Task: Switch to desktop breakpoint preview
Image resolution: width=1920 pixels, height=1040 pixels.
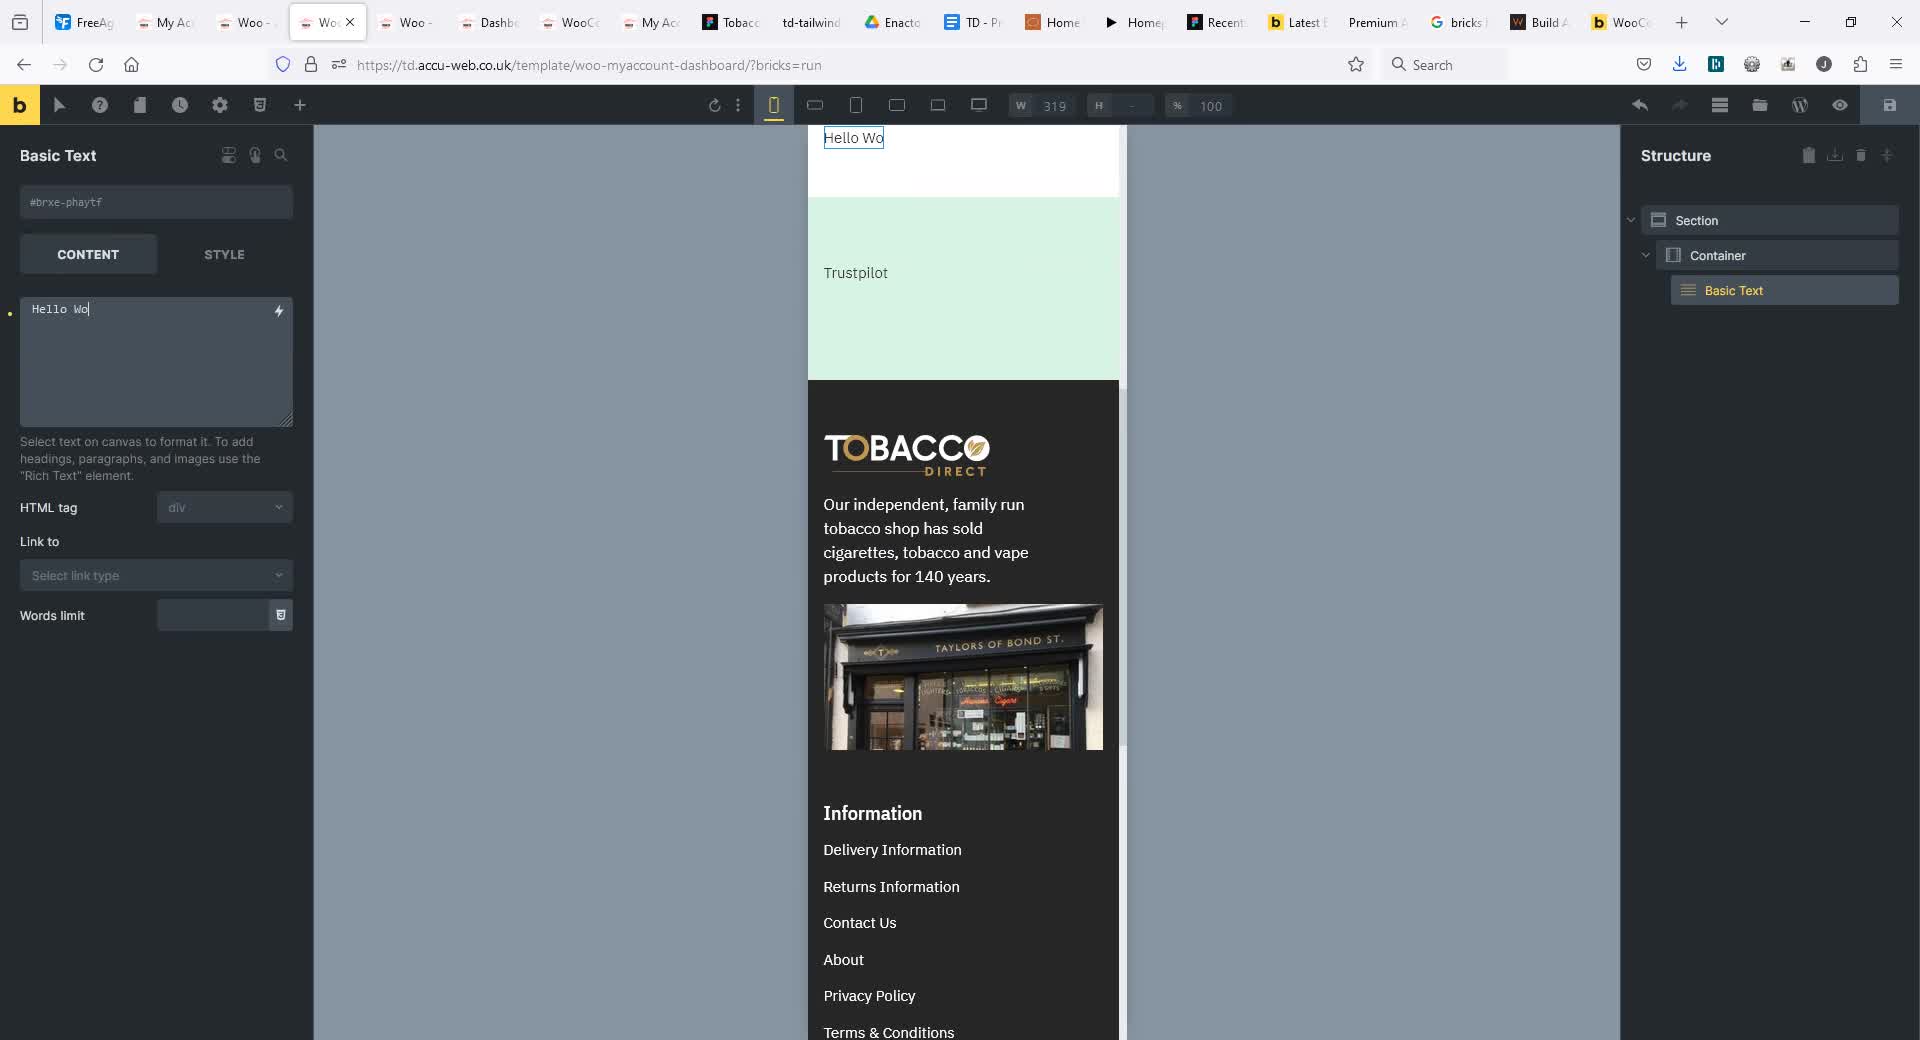Action: (x=978, y=105)
